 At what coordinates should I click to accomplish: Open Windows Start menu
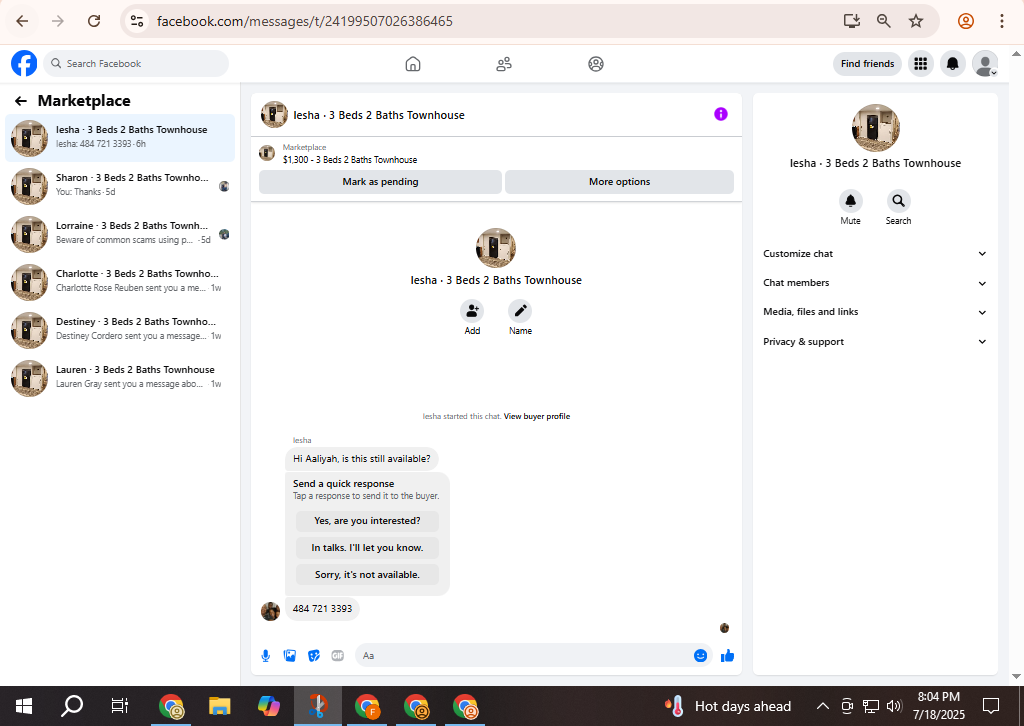pyautogui.click(x=24, y=706)
